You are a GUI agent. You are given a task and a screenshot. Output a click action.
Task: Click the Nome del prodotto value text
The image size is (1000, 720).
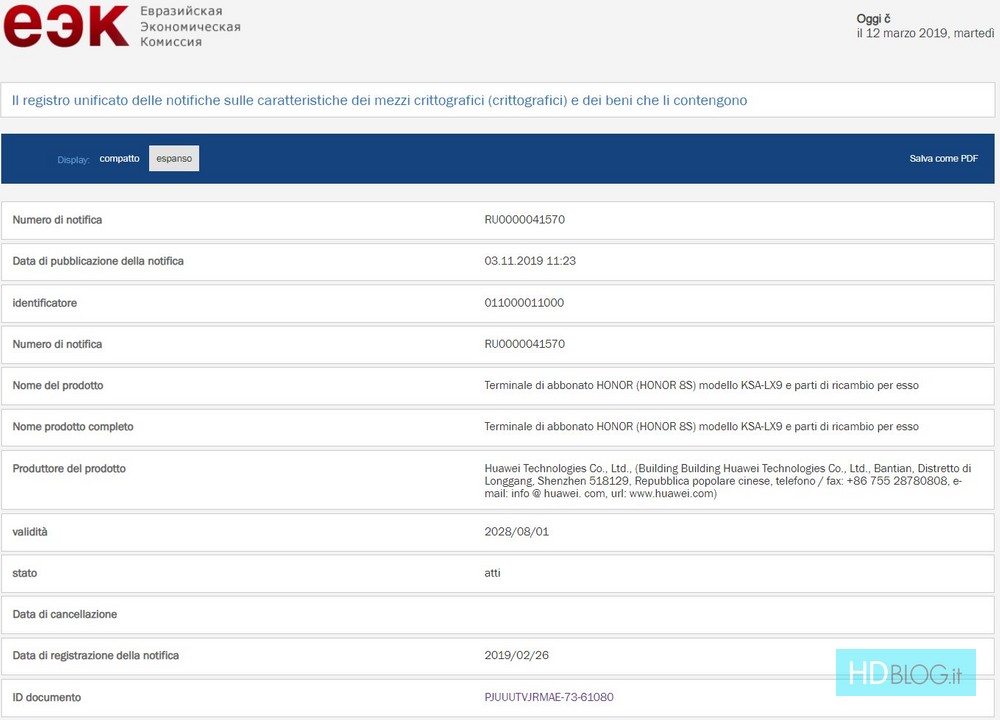pos(702,385)
